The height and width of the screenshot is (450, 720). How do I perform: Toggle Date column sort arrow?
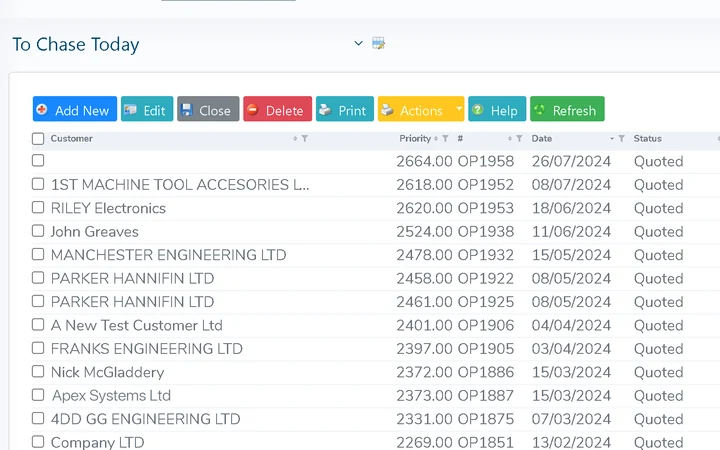(x=612, y=138)
